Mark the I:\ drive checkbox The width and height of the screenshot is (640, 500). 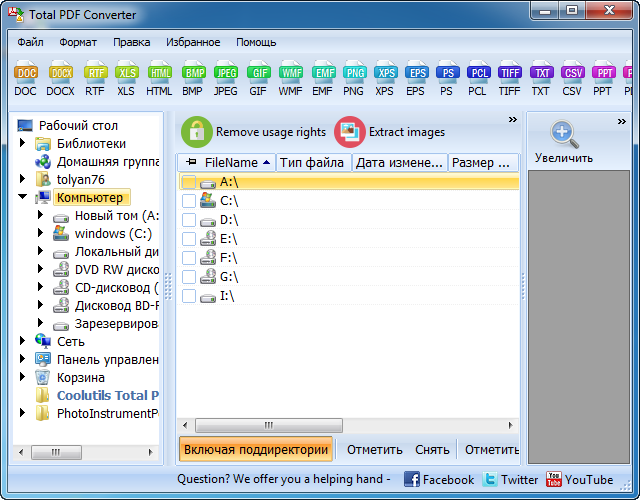189,296
